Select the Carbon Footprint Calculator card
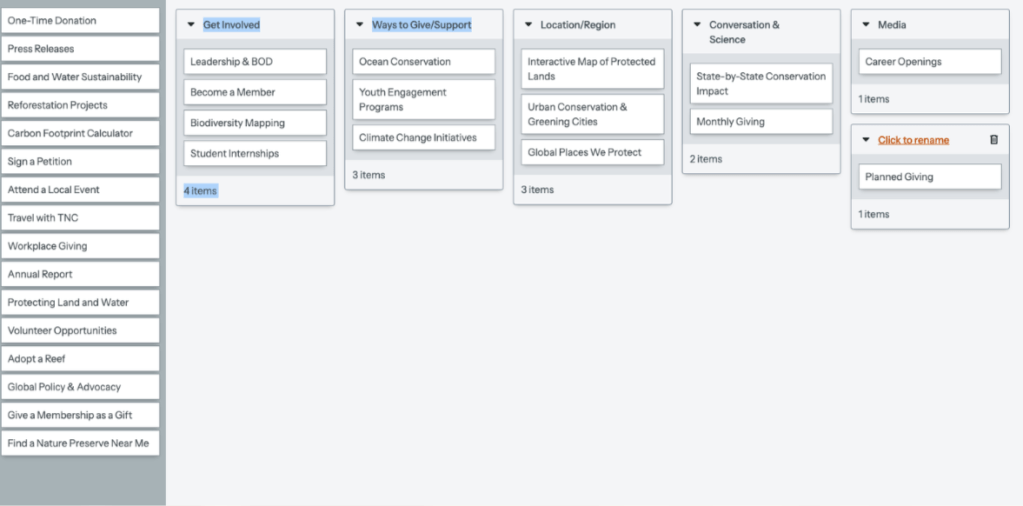Image resolution: width=1023 pixels, height=506 pixels. pyautogui.click(x=80, y=133)
